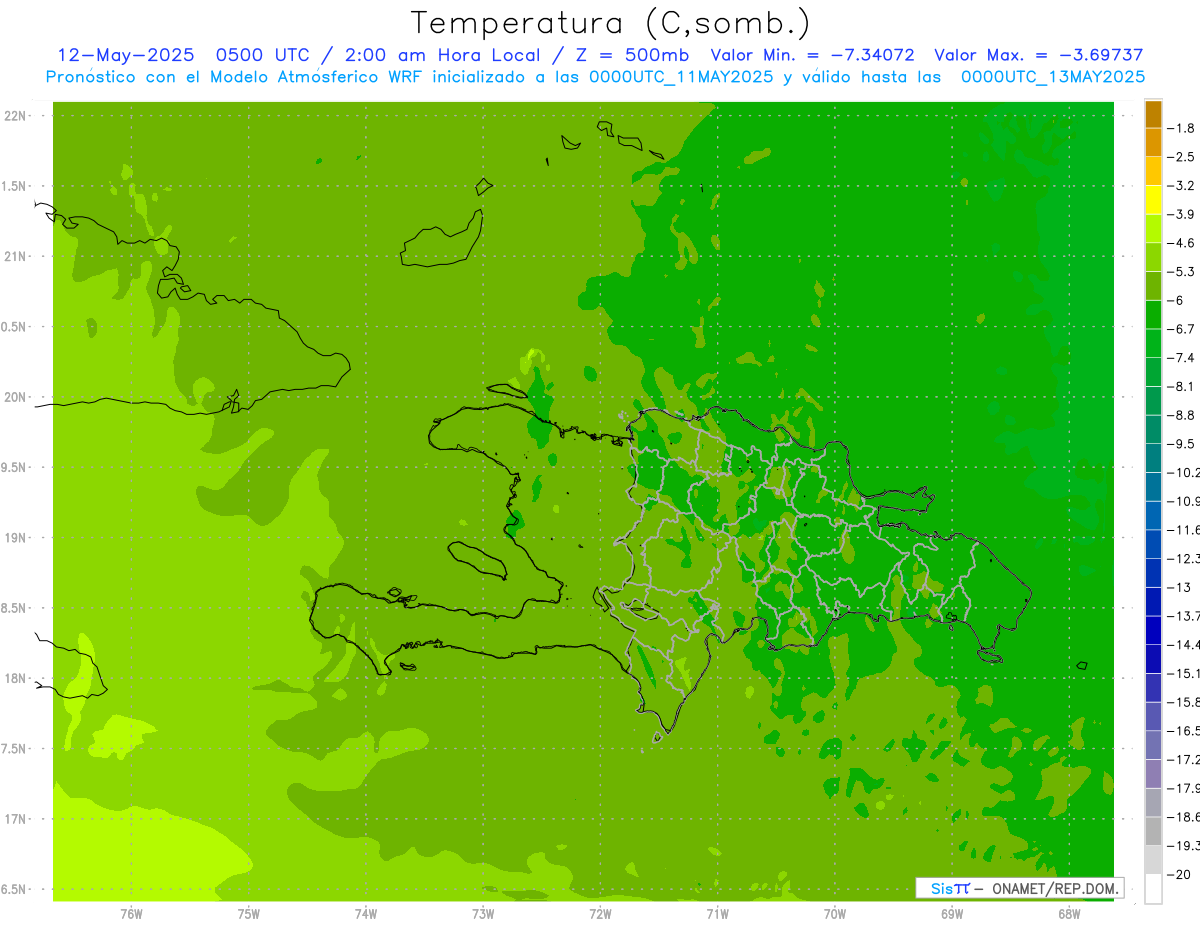Click the "-4.6" colorbar value

[1182, 243]
